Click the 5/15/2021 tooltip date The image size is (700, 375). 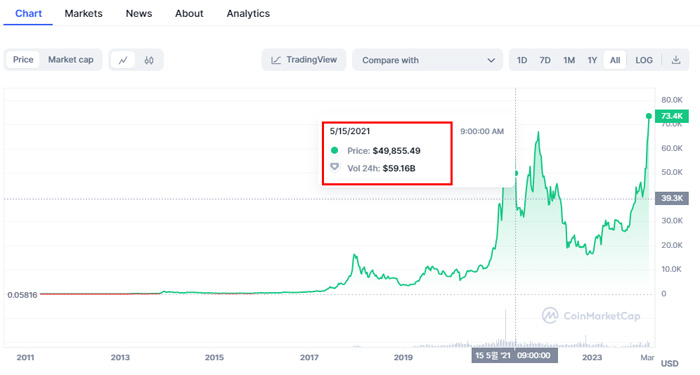[350, 131]
